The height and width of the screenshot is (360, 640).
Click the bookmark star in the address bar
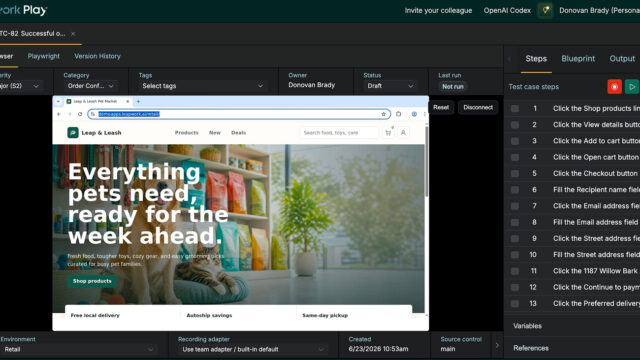pos(383,114)
